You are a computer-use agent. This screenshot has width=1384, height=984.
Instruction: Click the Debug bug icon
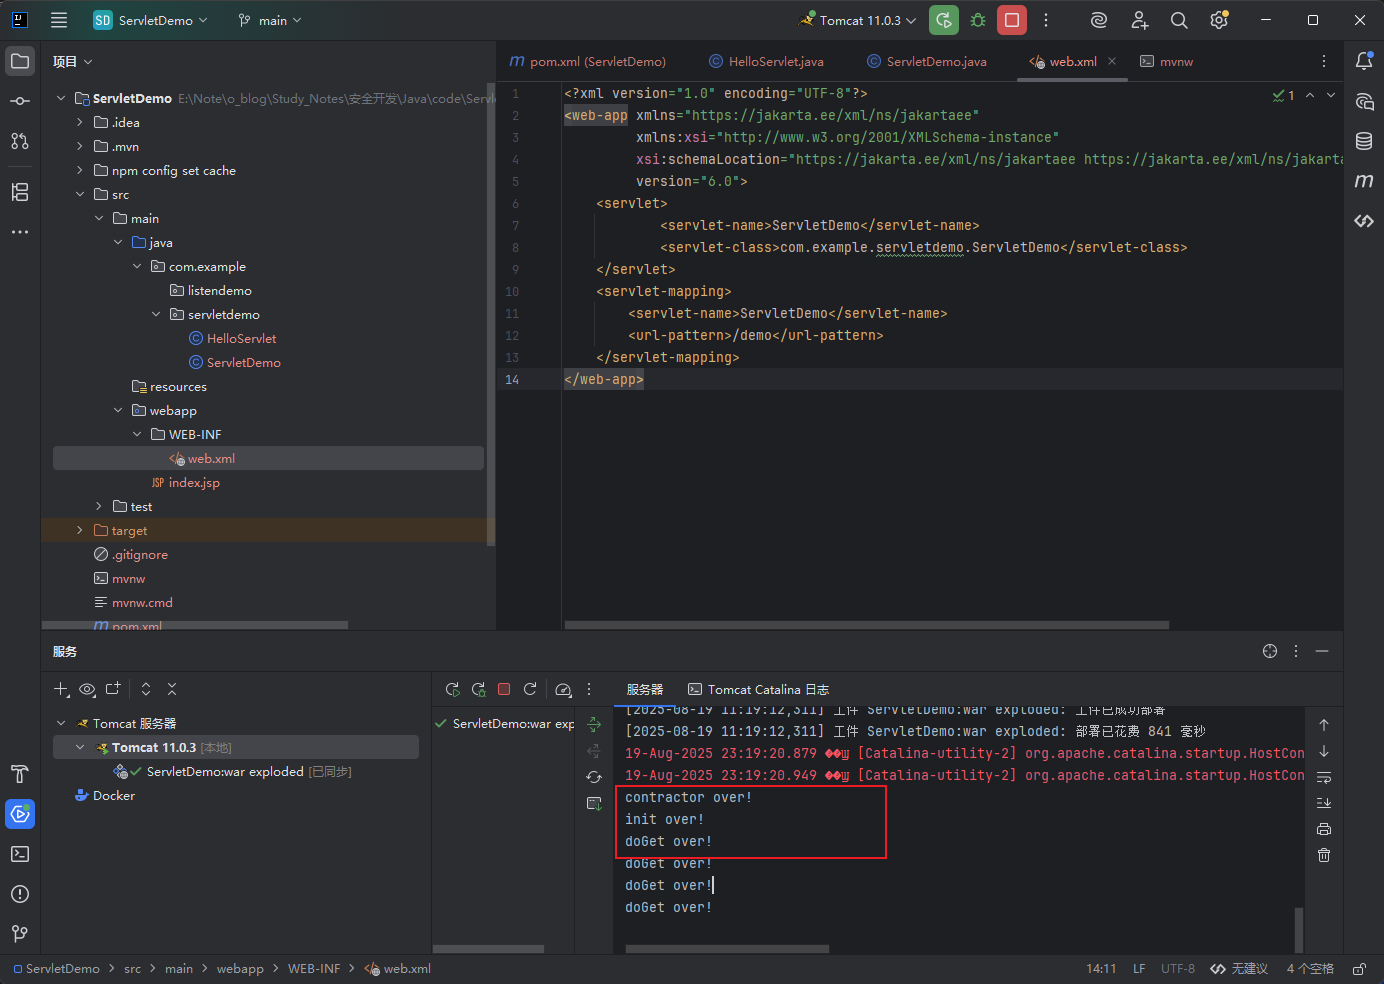(x=978, y=20)
